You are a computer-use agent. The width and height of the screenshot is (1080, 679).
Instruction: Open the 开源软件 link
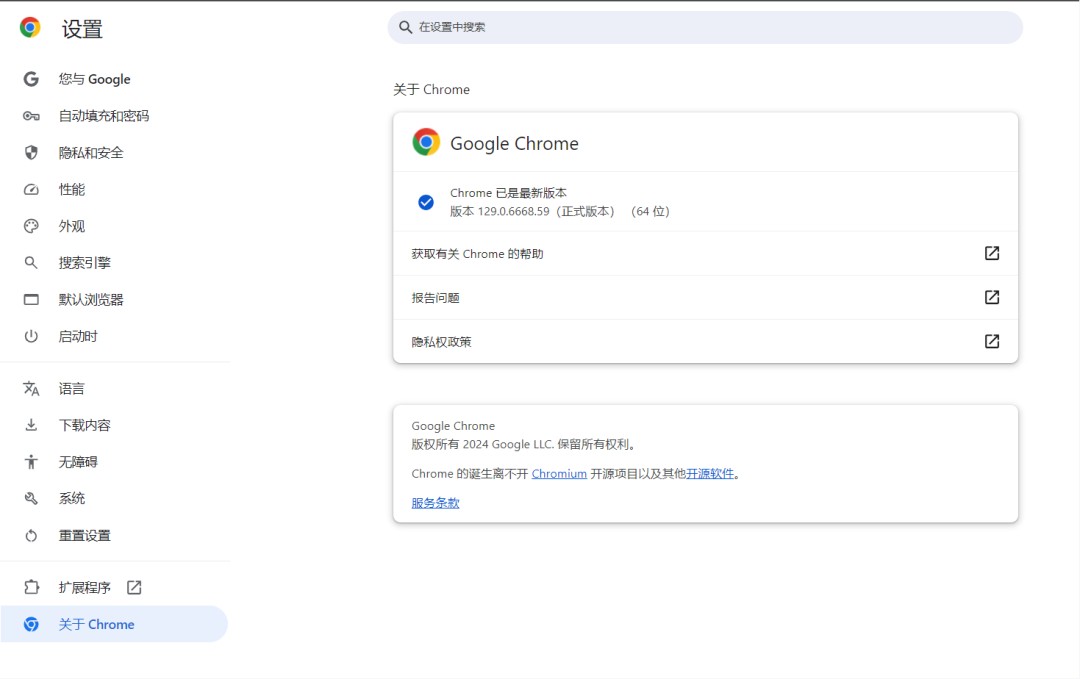[710, 474]
